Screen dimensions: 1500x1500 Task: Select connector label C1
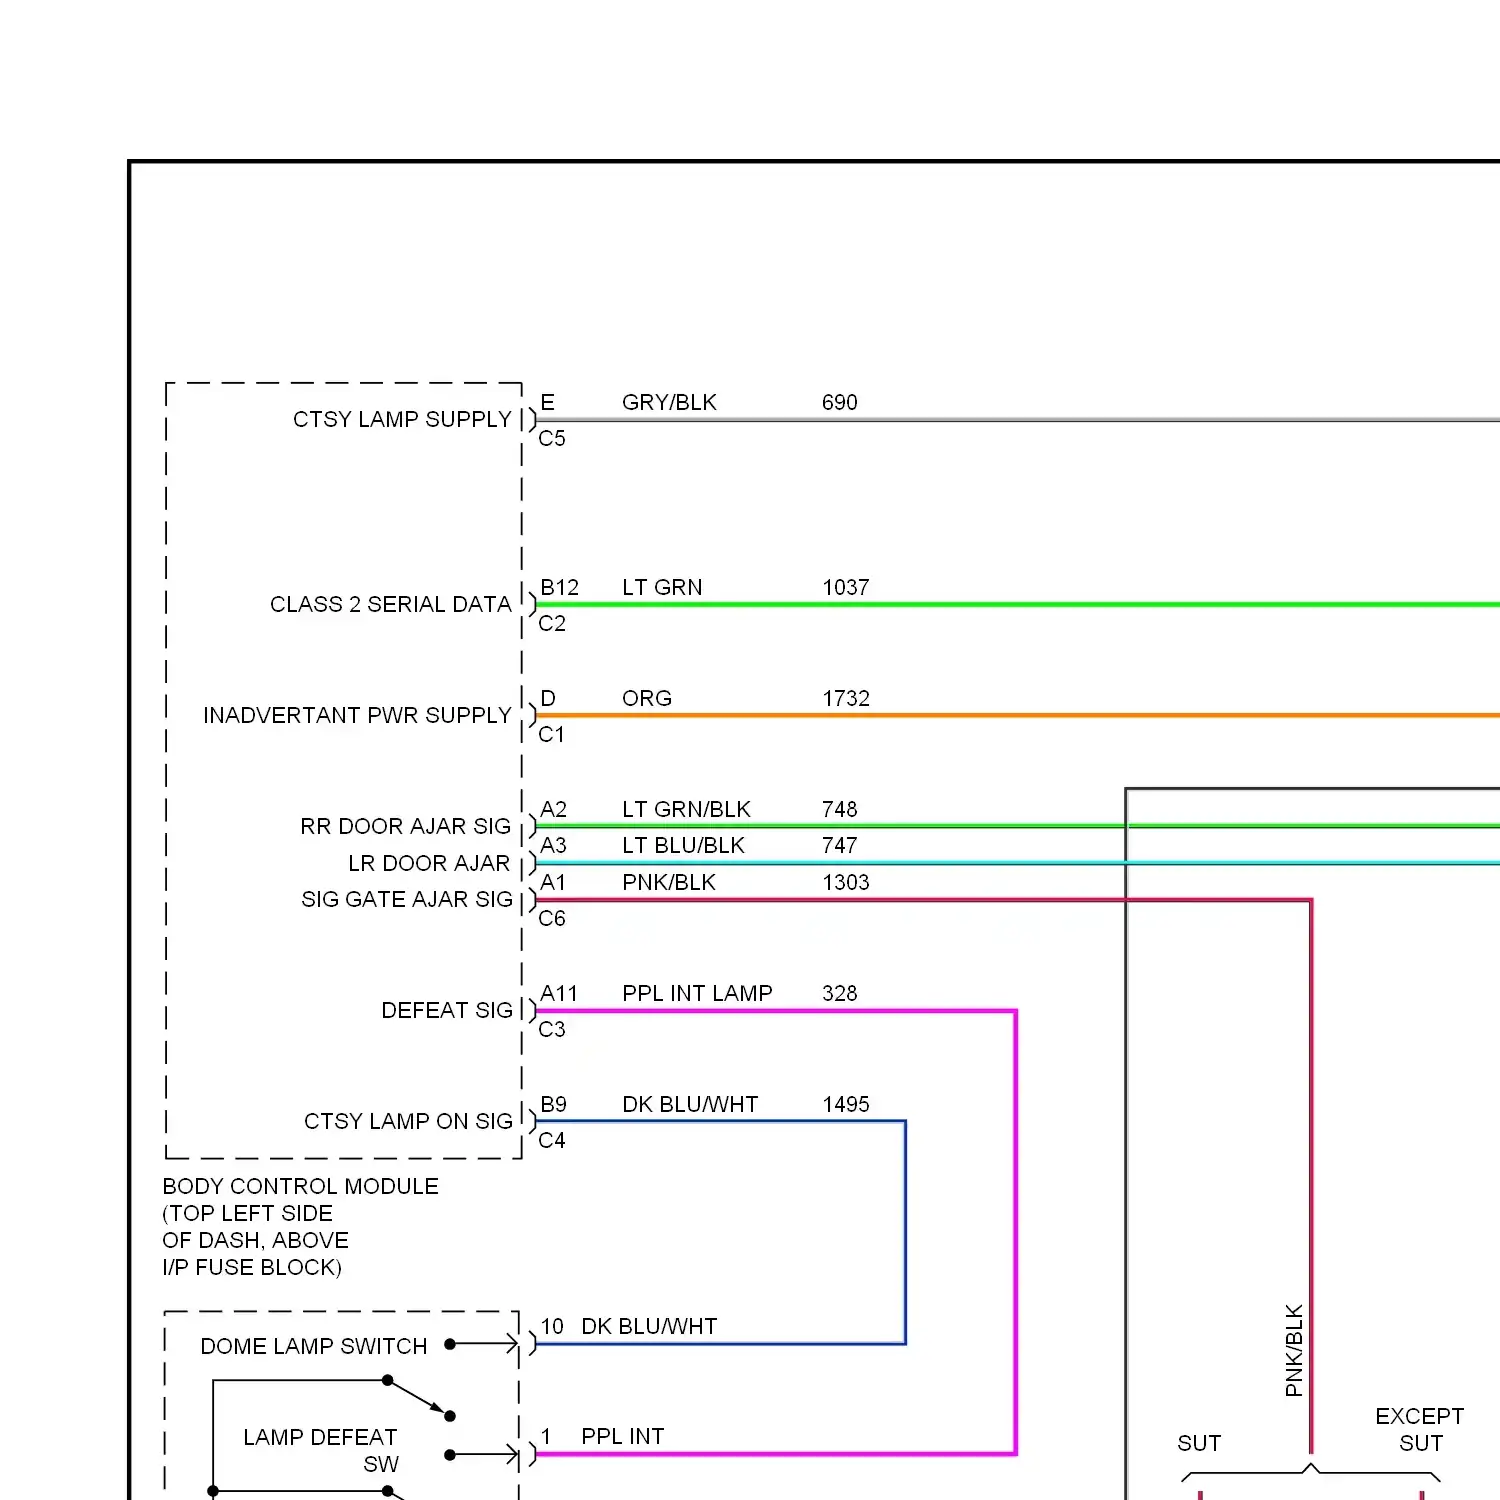point(552,734)
